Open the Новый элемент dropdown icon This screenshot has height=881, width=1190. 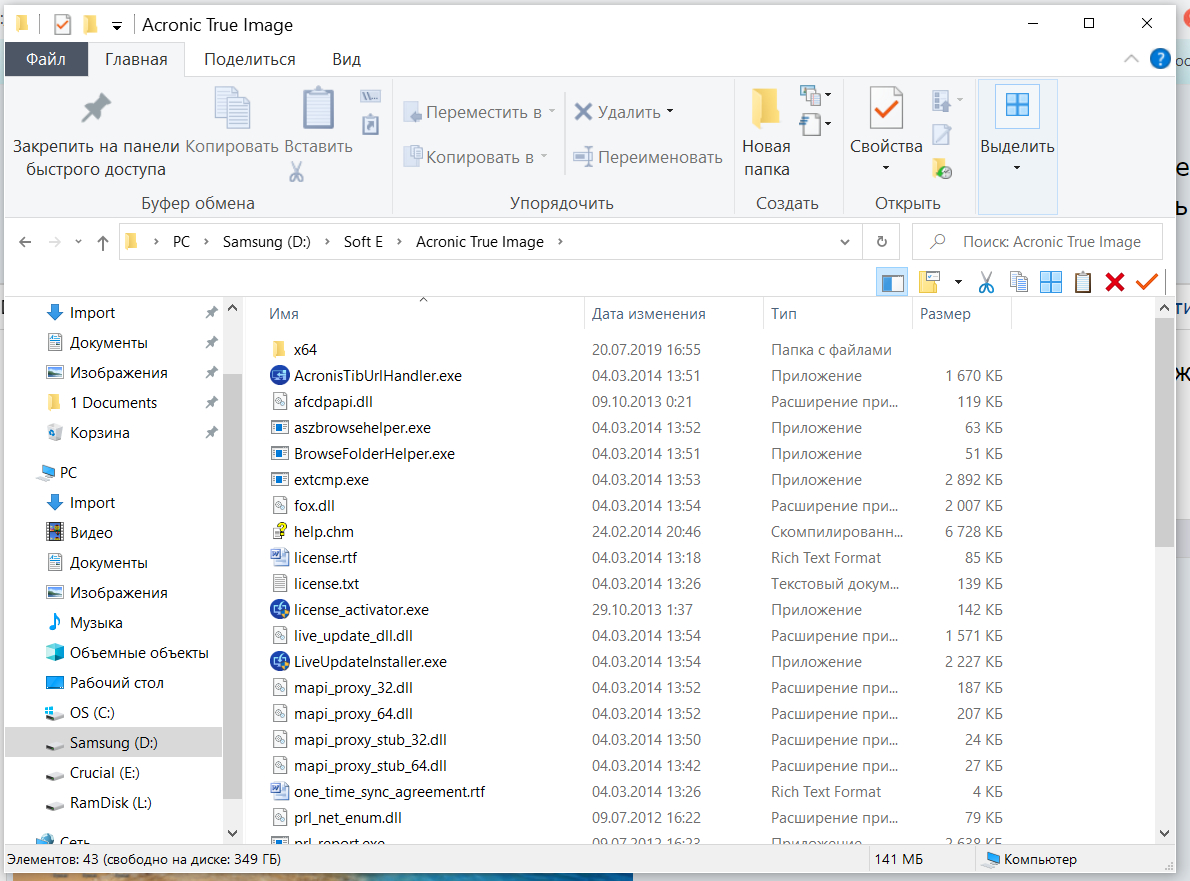pos(815,95)
